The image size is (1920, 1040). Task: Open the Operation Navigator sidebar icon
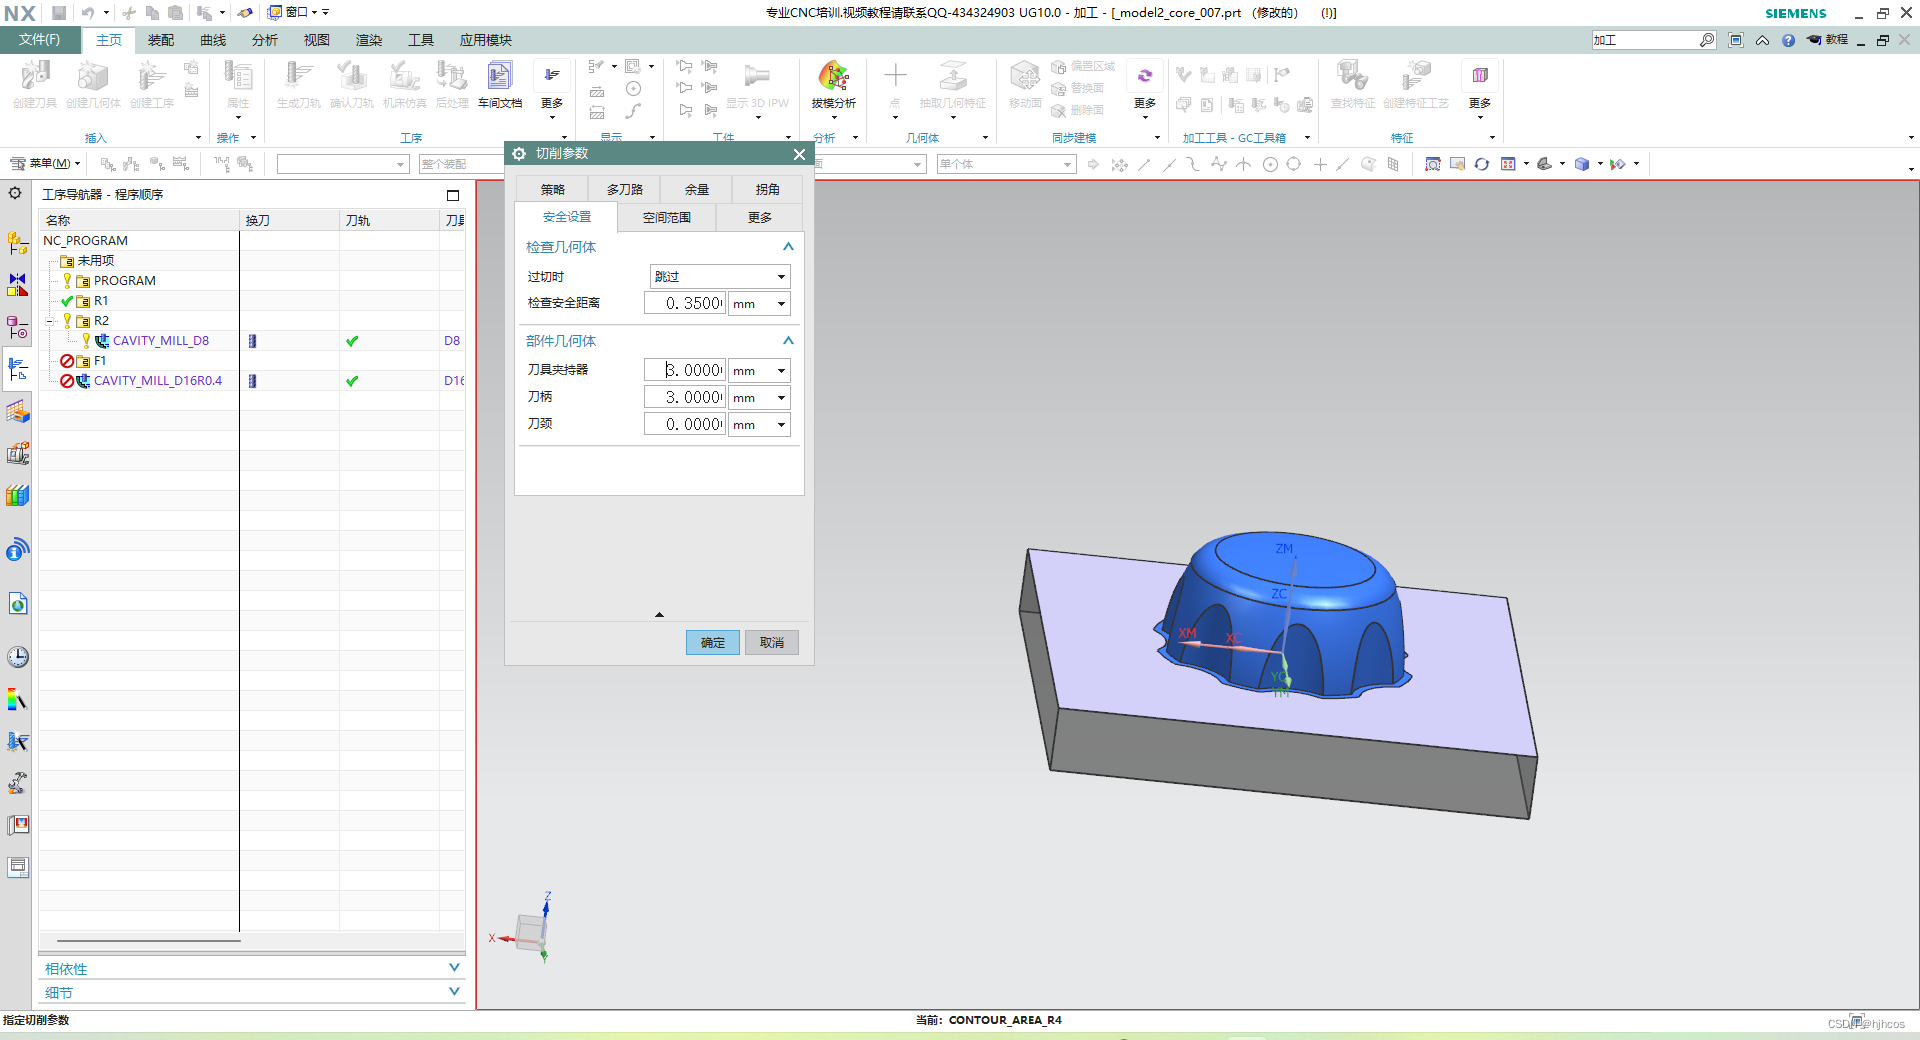(17, 369)
